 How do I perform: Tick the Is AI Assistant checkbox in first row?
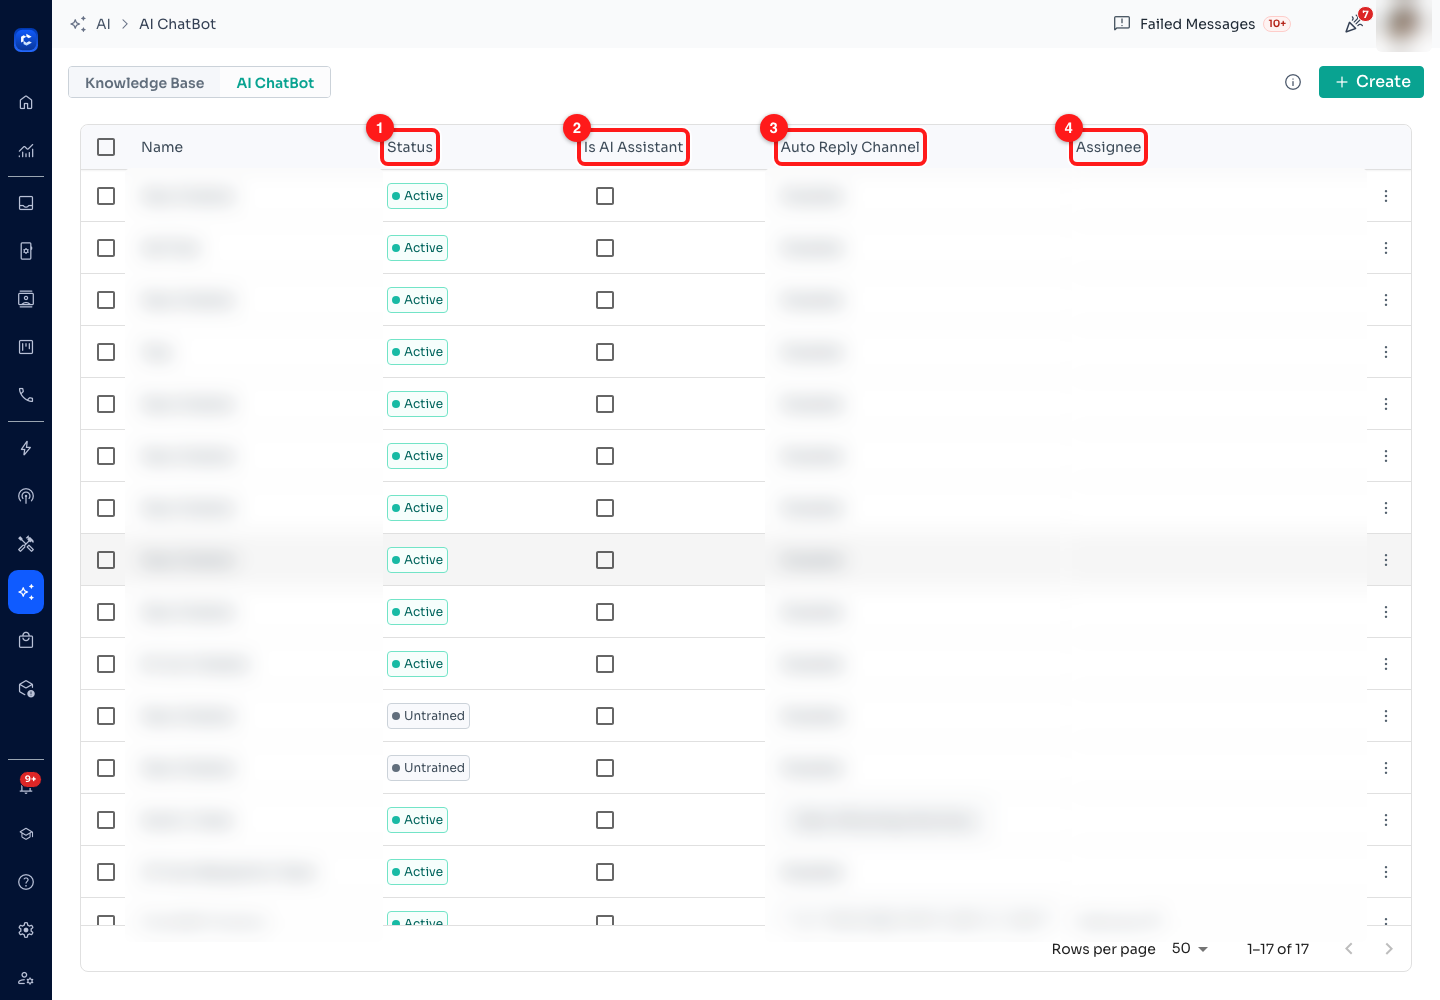(x=605, y=196)
